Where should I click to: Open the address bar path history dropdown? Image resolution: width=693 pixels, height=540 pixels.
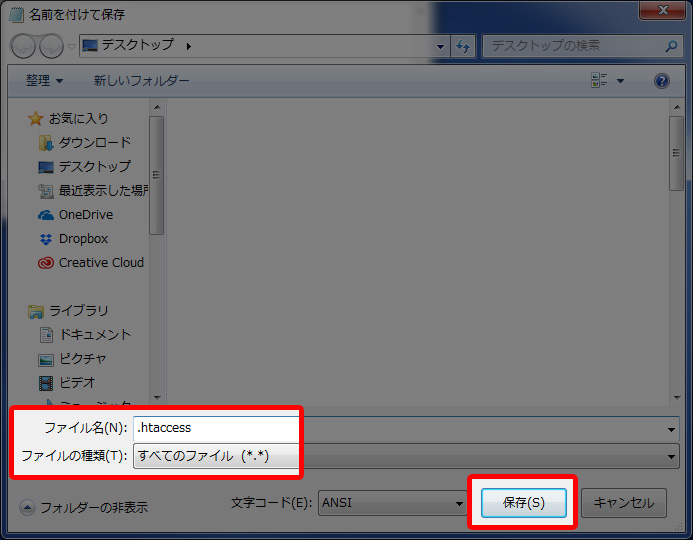tap(441, 46)
